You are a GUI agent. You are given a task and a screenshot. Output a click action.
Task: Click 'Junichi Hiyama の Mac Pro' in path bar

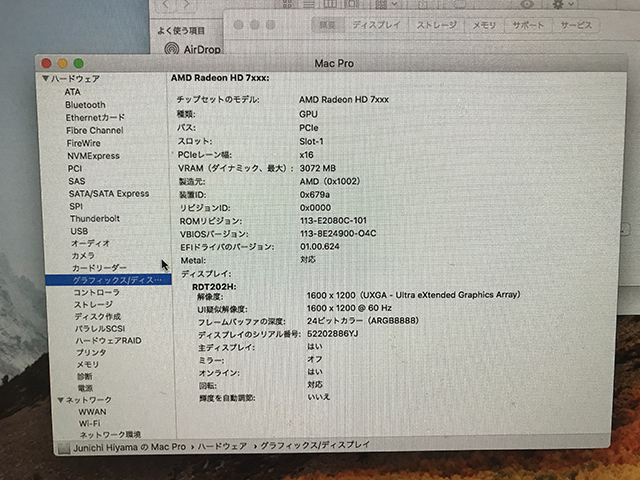click(129, 447)
